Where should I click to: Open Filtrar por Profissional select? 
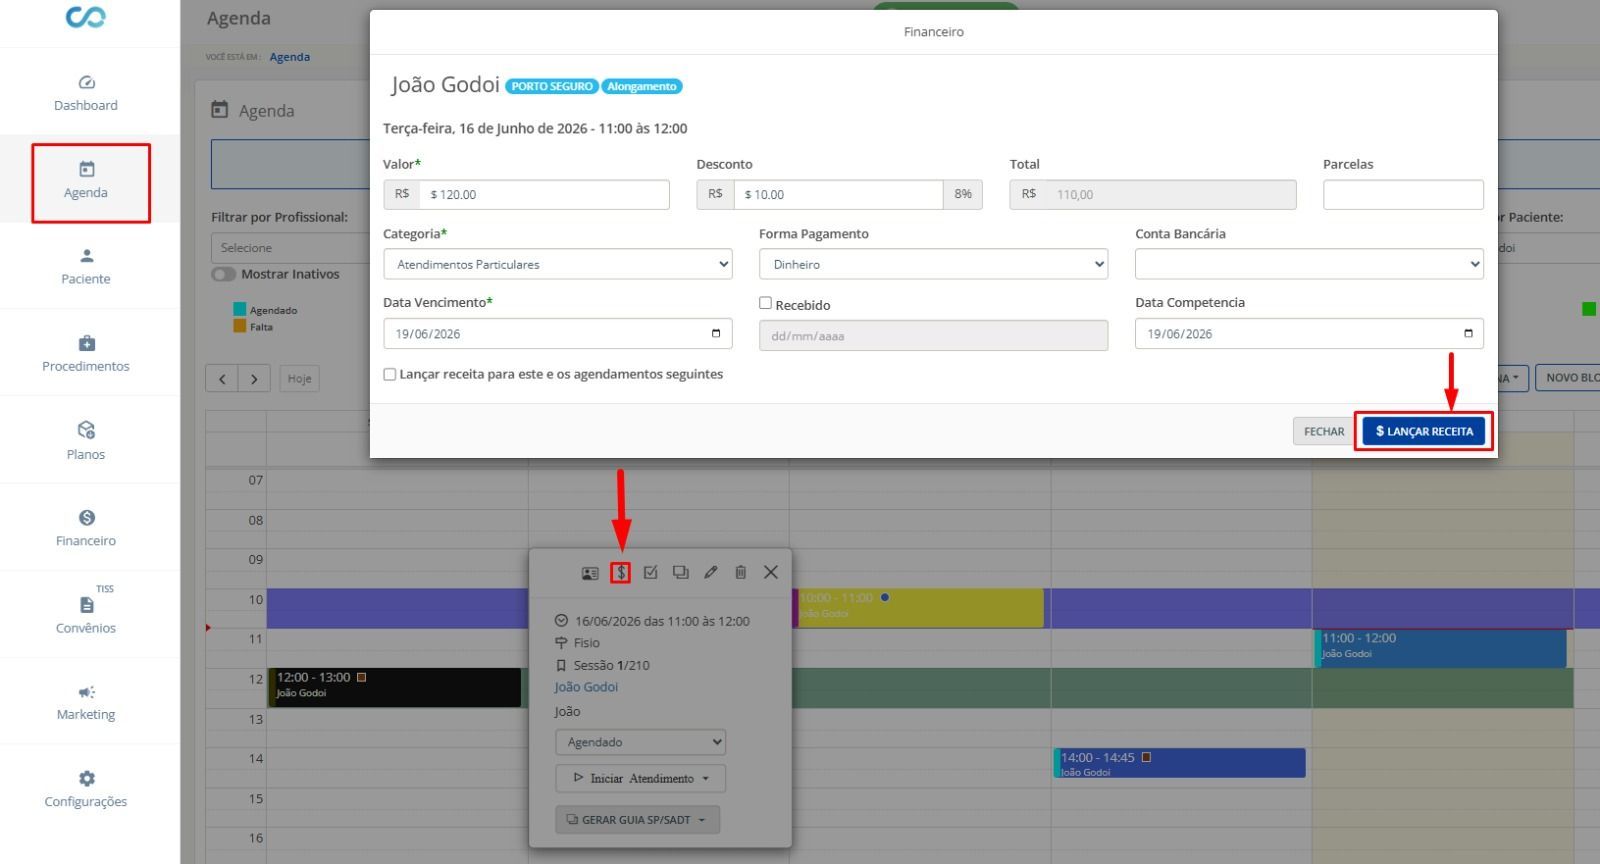[x=290, y=247]
